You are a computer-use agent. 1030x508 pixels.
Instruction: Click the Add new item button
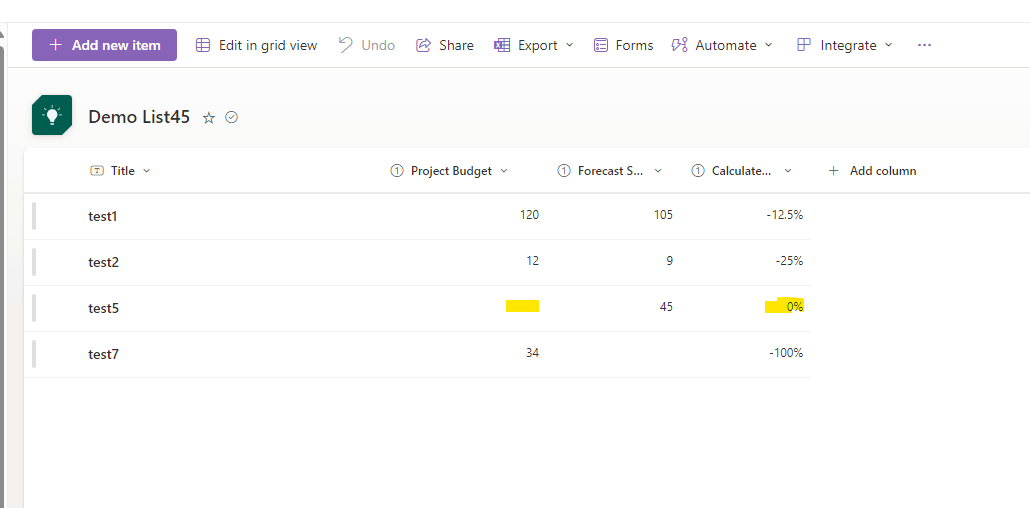click(x=104, y=45)
